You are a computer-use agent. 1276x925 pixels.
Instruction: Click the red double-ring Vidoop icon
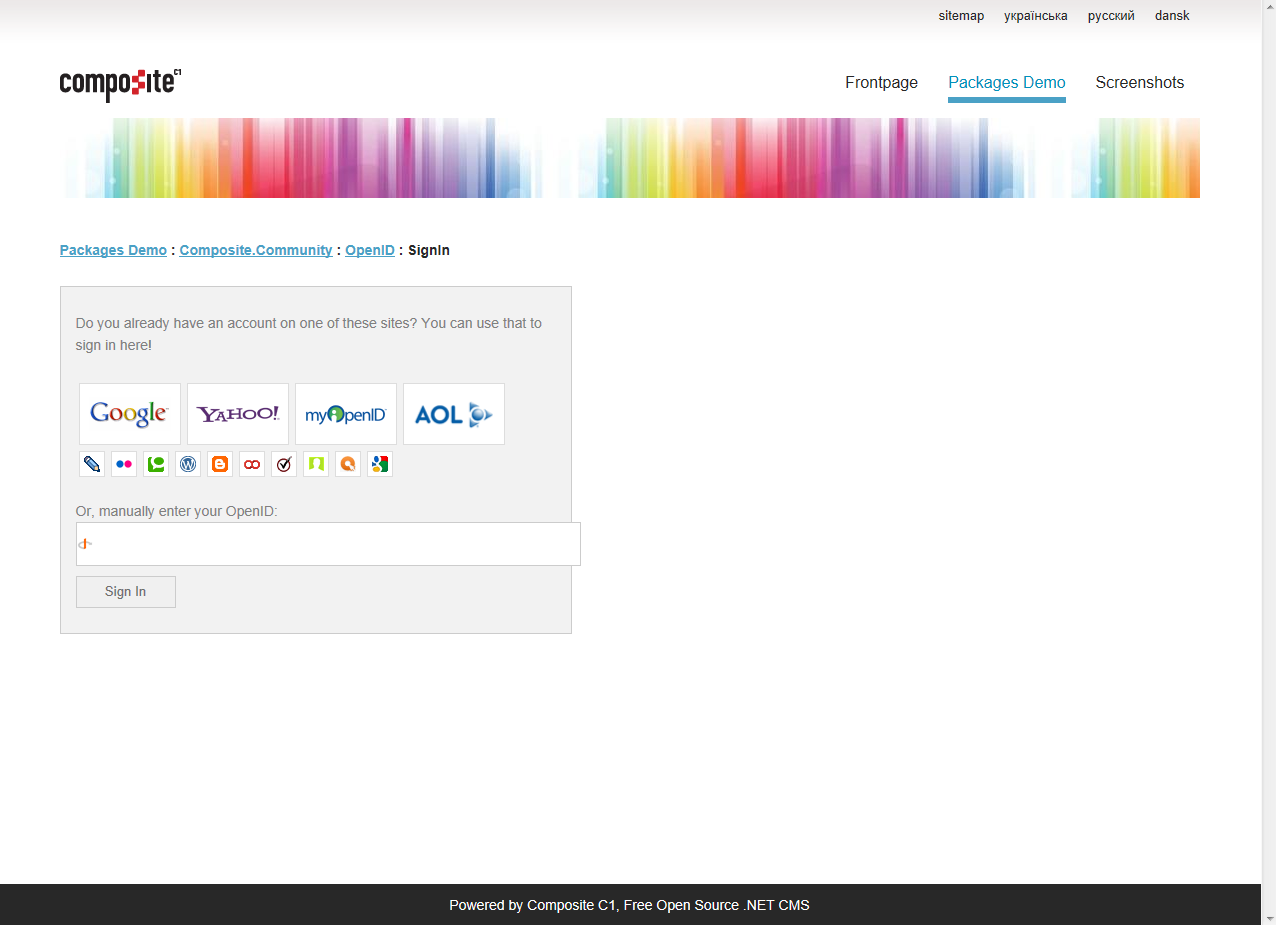pyautogui.click(x=252, y=464)
